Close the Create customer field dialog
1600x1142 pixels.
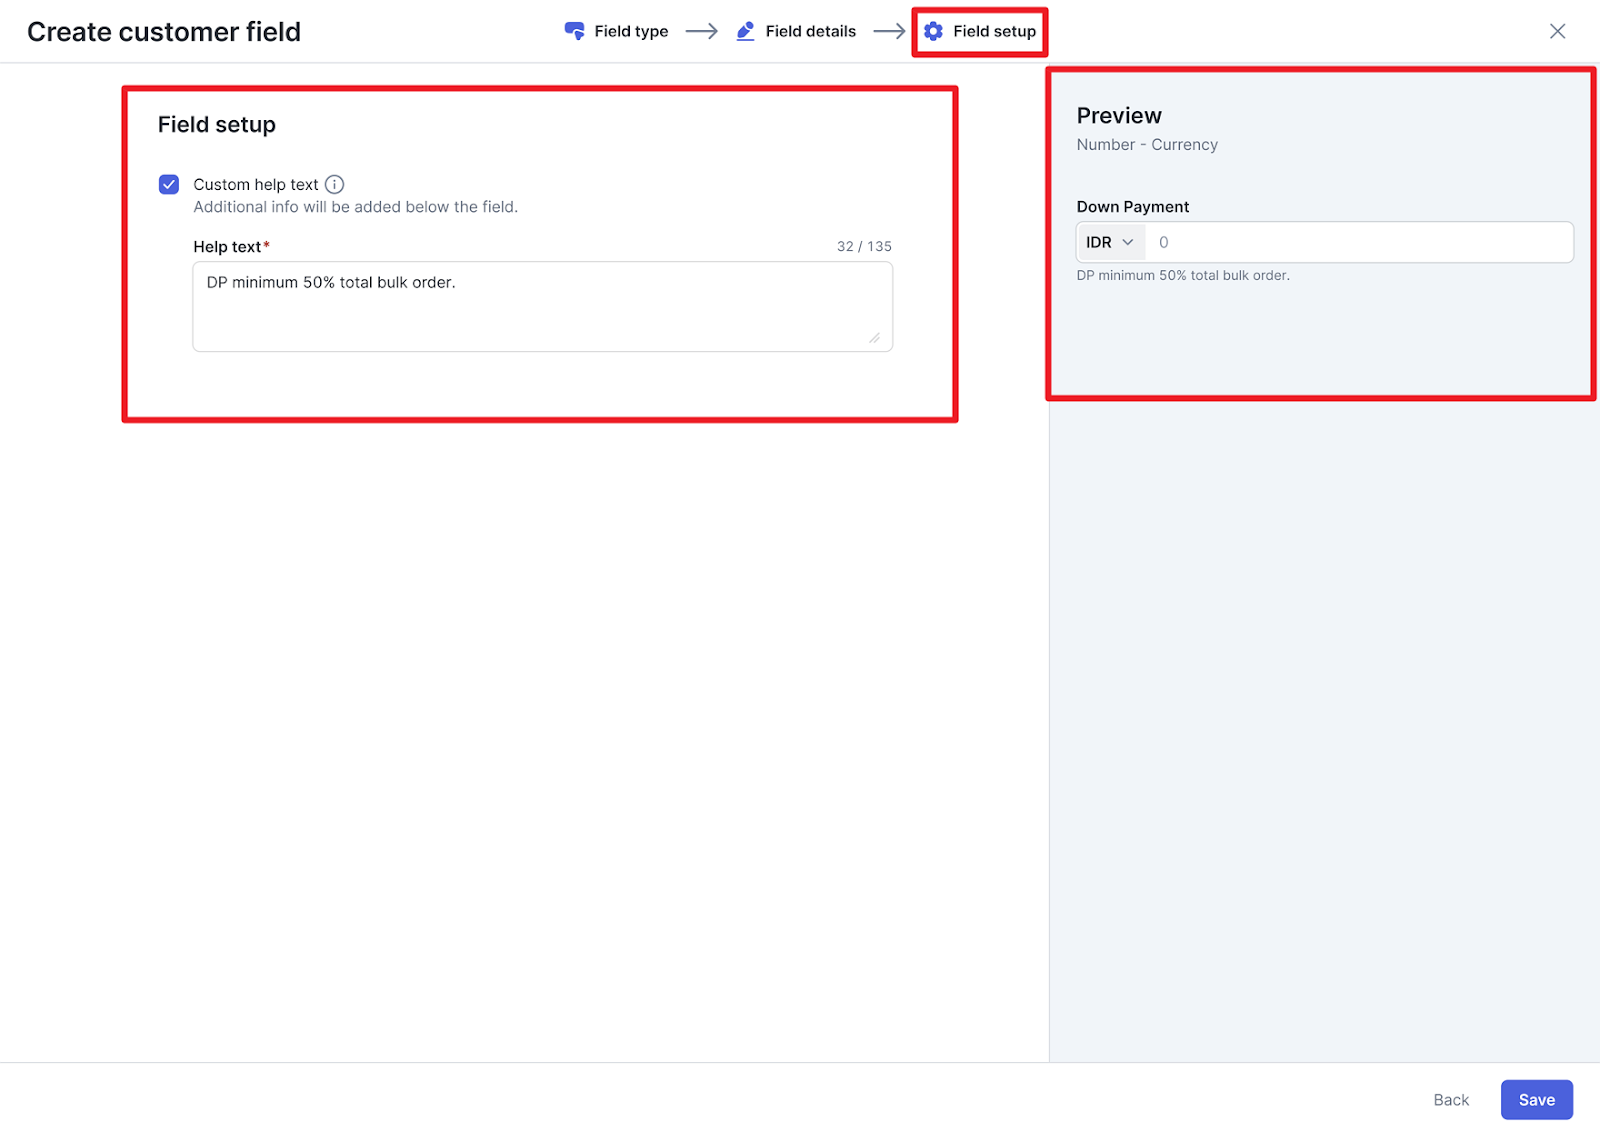[x=1557, y=31]
